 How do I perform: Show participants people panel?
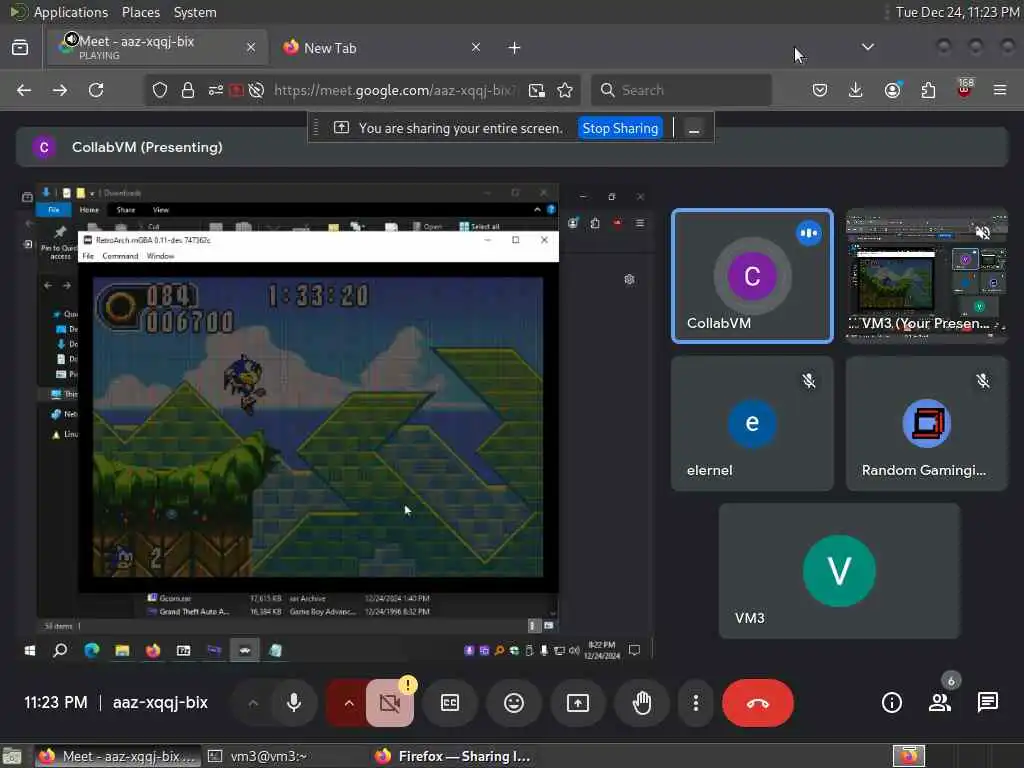940,703
